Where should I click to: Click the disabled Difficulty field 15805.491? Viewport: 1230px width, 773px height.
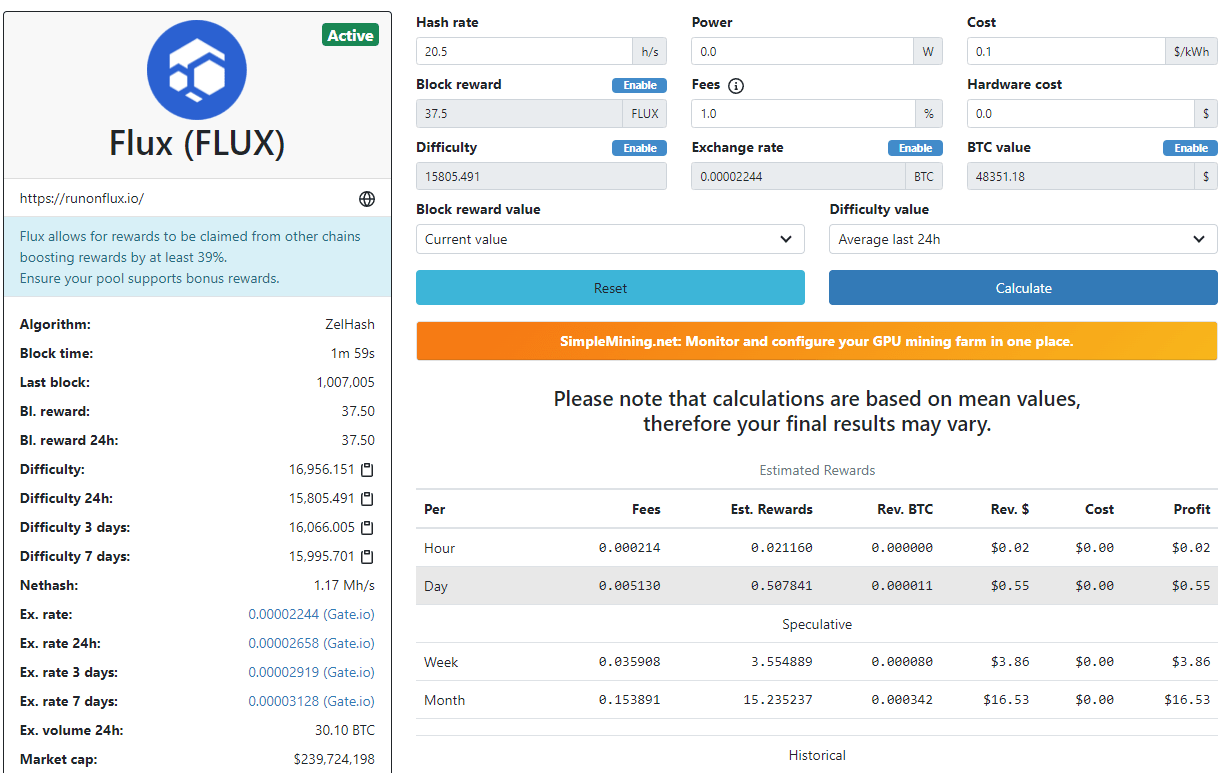tap(541, 176)
